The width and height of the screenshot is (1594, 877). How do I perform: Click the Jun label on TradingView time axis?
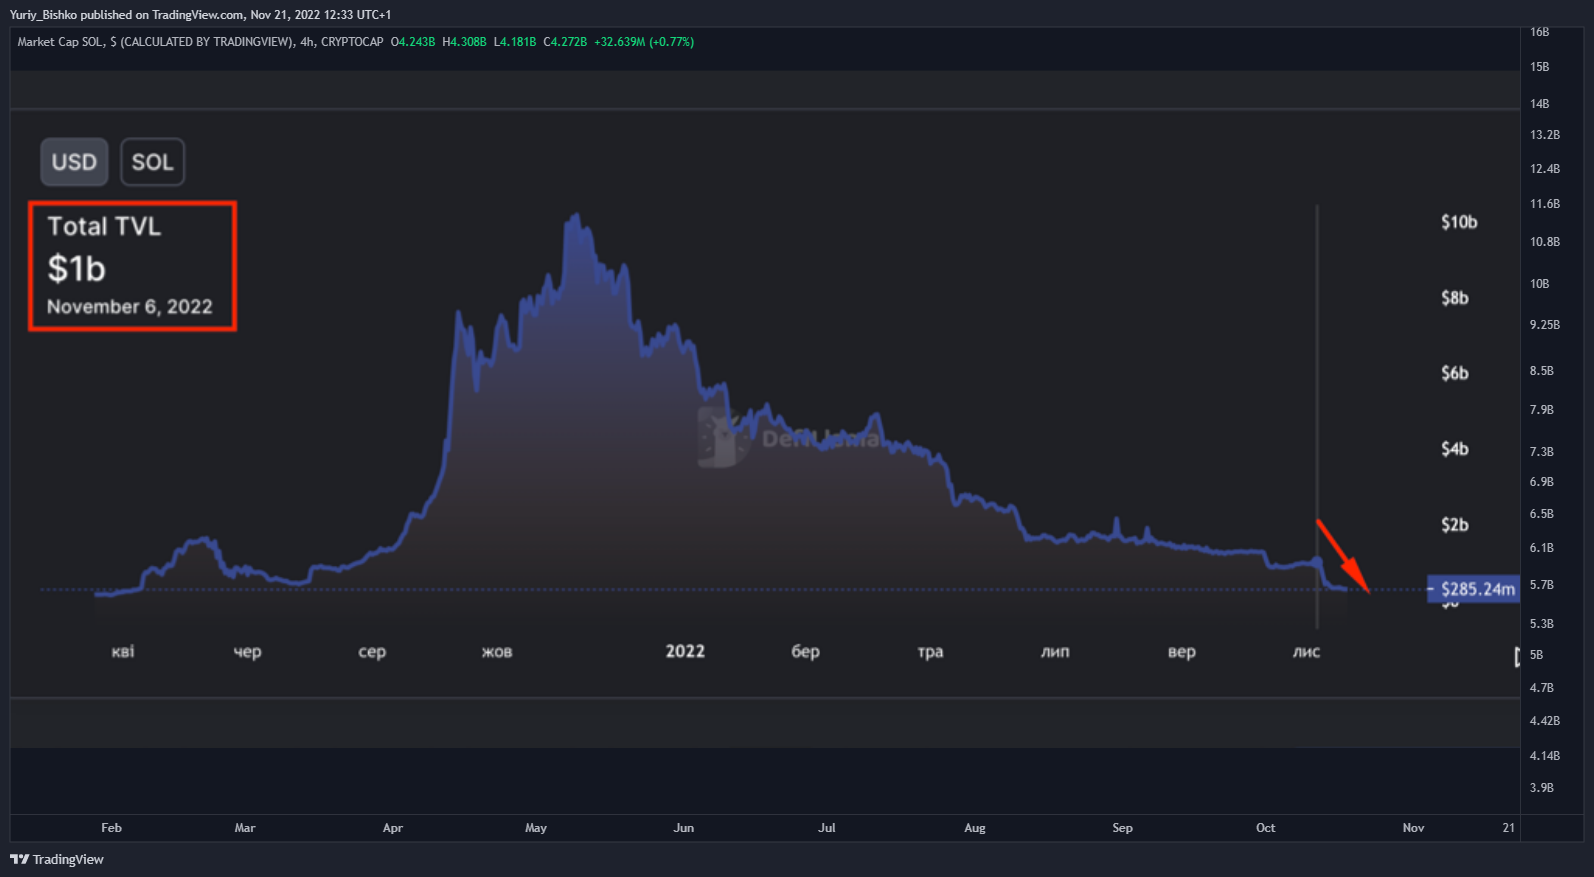(684, 828)
